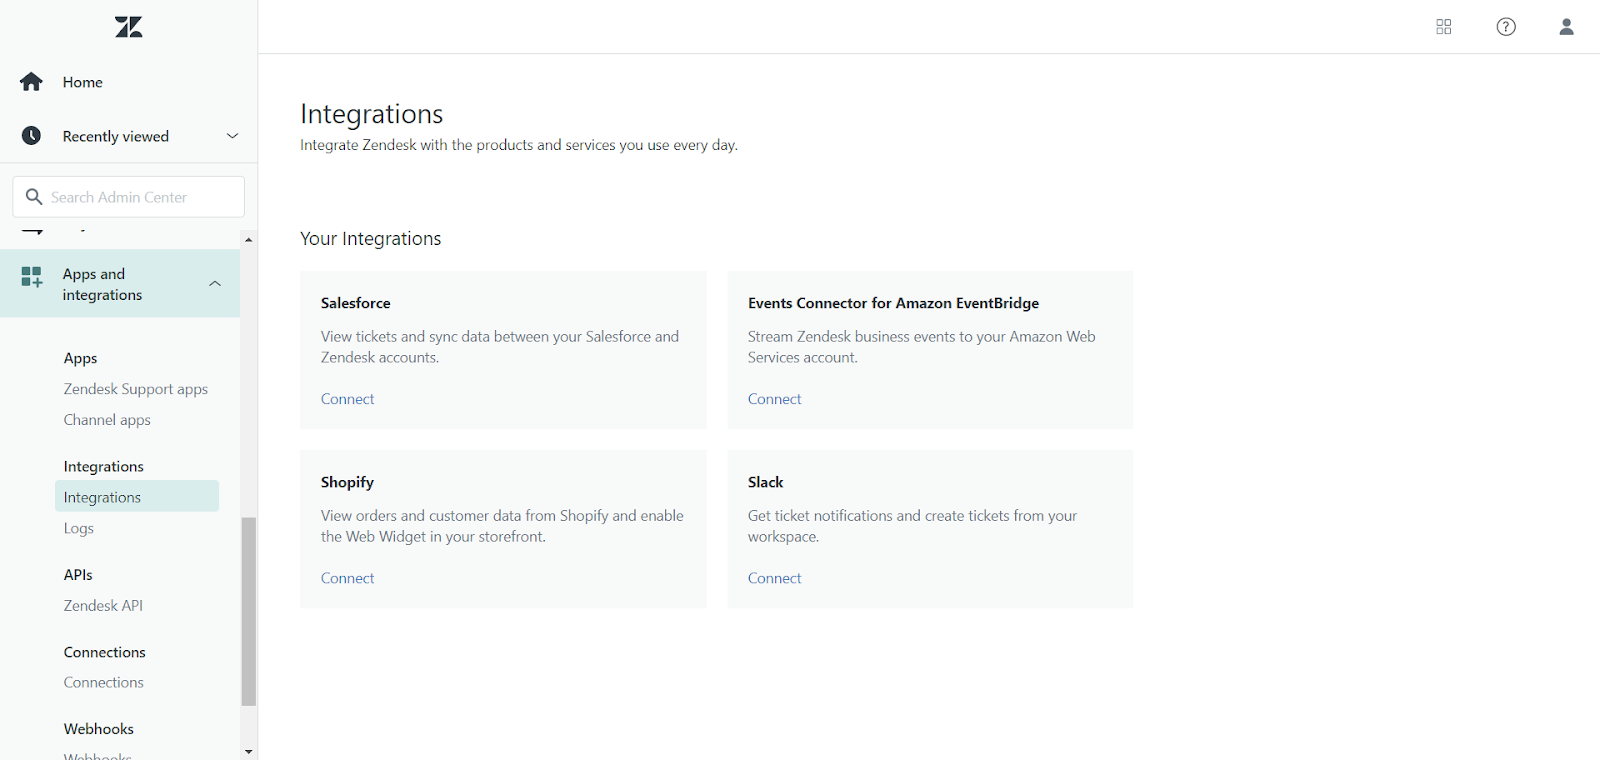Connect the Slack integration

774,578
